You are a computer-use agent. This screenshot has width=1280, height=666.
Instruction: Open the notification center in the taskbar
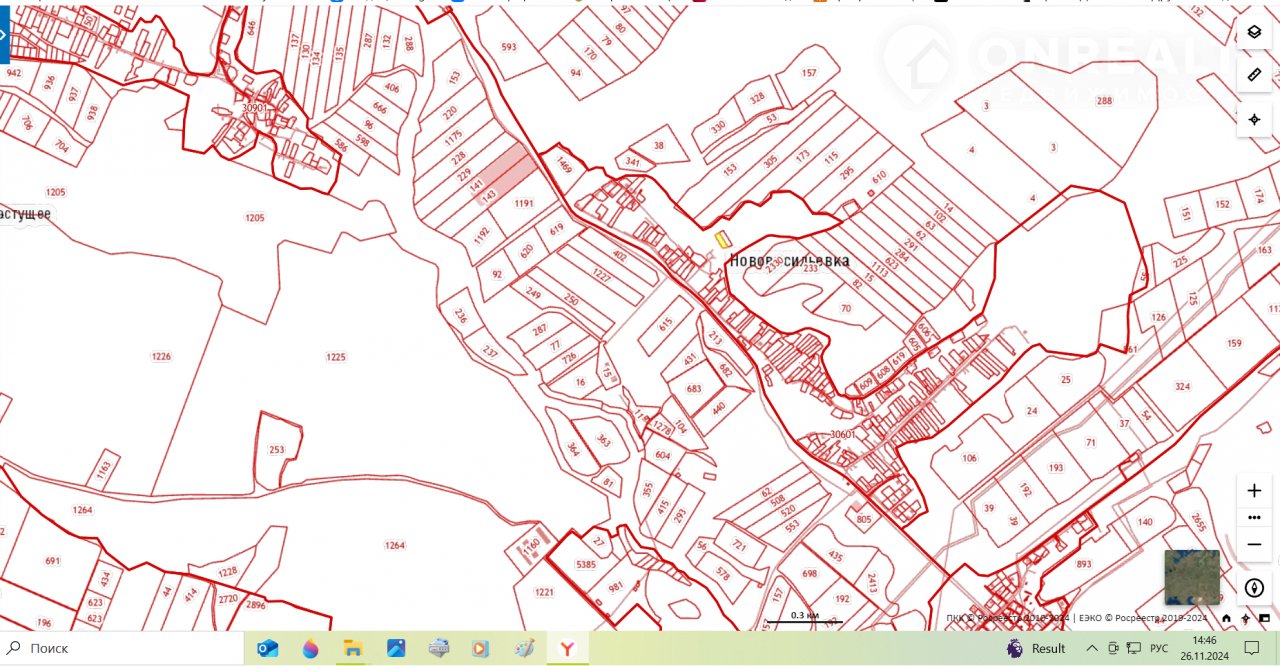pyautogui.click(x=1251, y=648)
